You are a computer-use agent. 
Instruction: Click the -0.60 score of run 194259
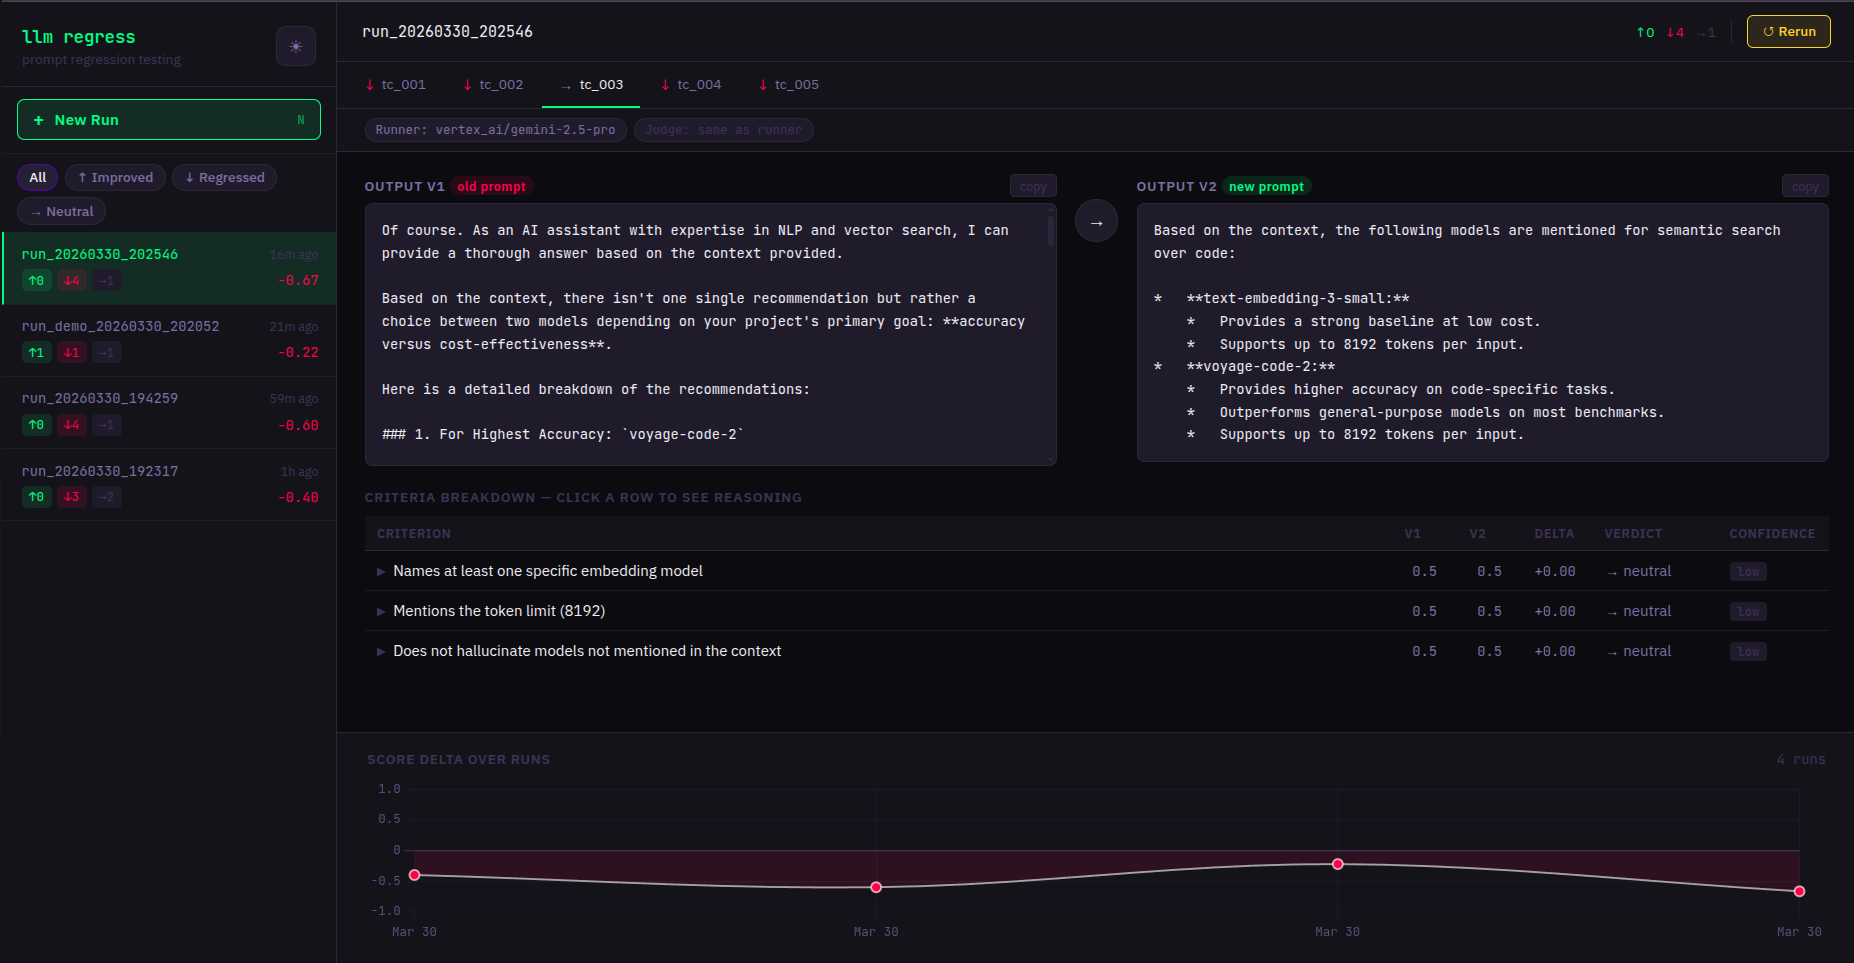[x=298, y=425]
